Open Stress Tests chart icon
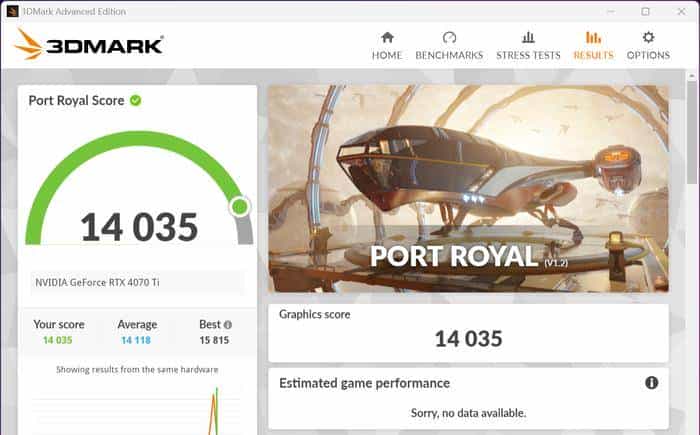 tap(528, 37)
